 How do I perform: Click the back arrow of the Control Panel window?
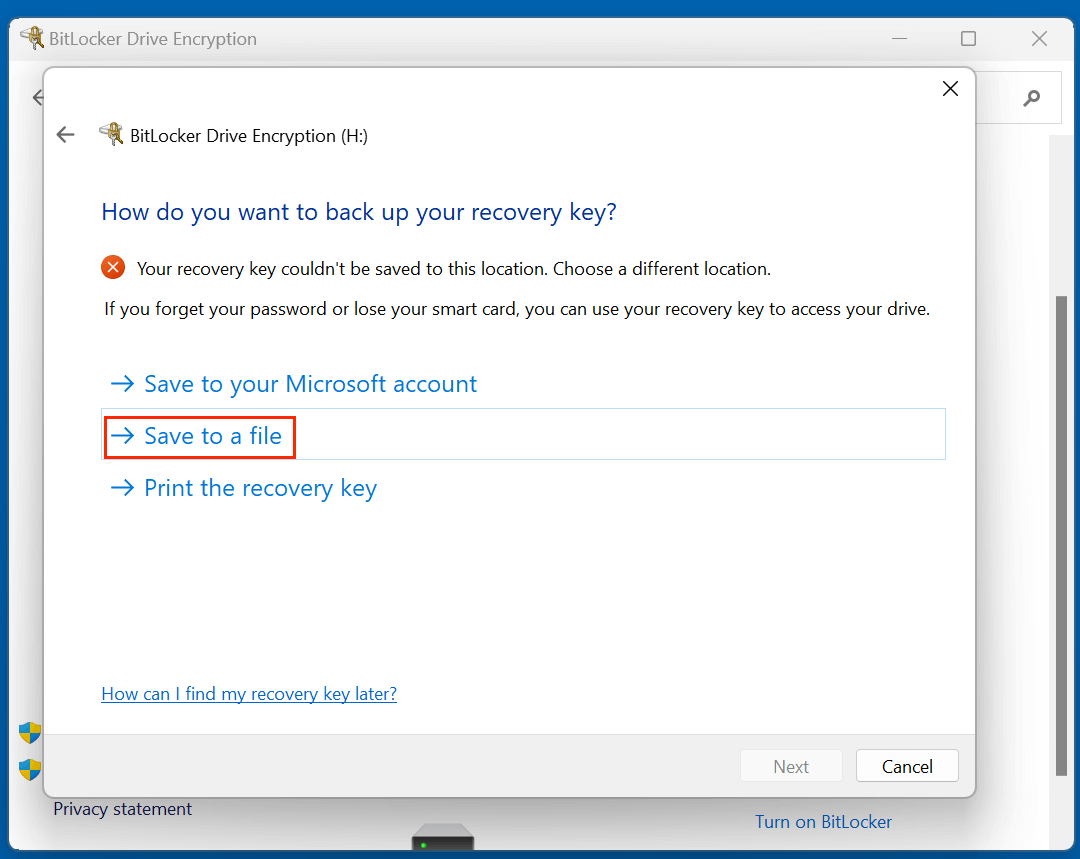[x=37, y=97]
